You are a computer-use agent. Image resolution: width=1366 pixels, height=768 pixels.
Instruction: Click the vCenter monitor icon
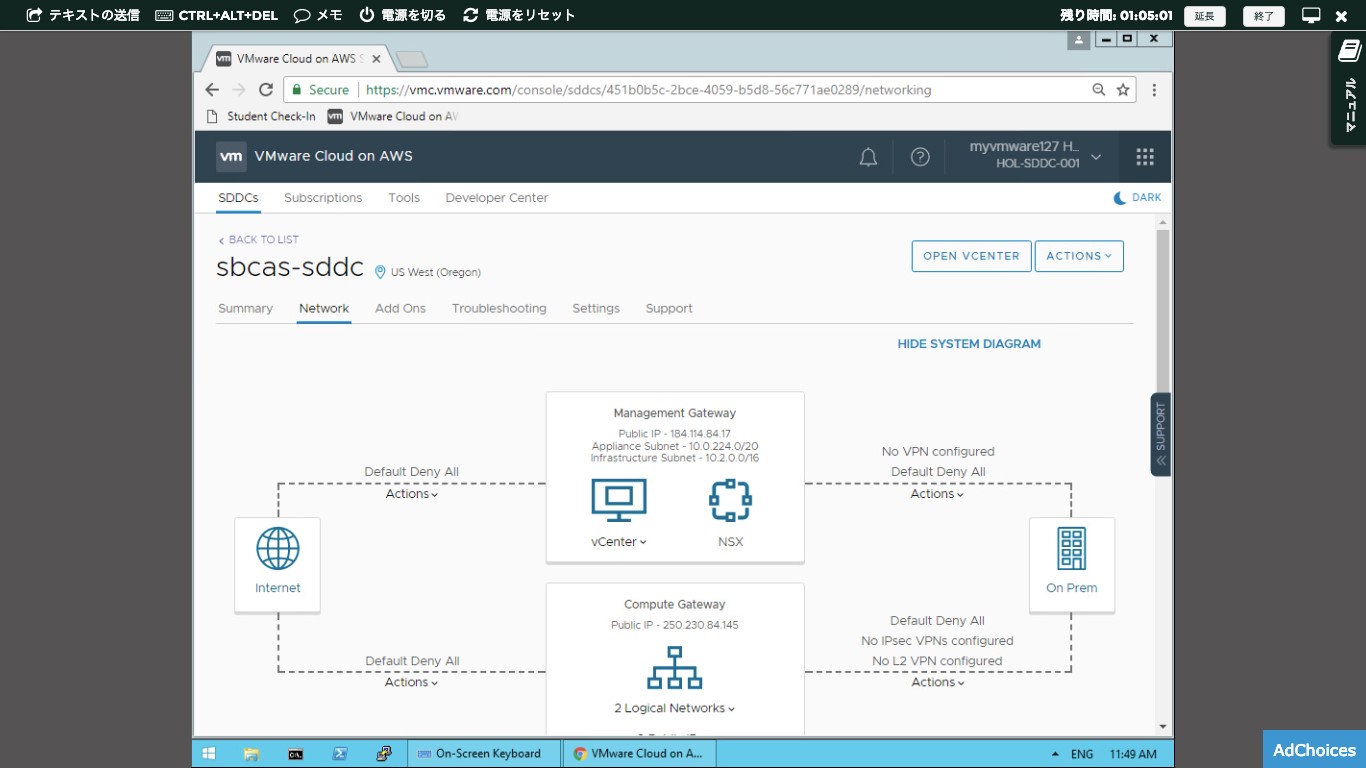(619, 500)
